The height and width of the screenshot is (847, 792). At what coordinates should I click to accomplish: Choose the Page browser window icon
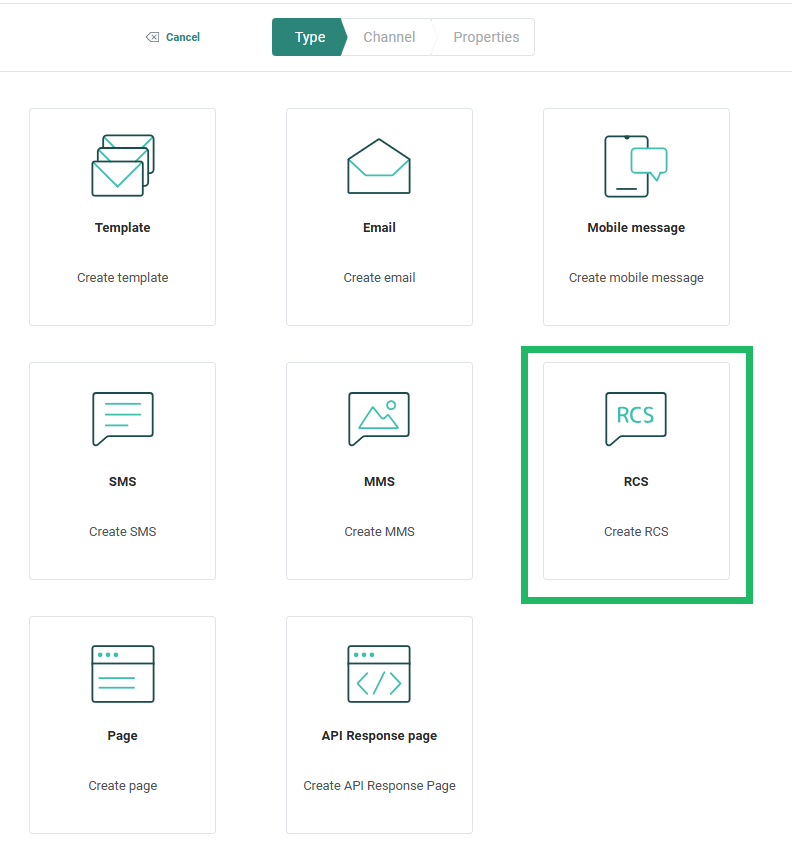click(x=122, y=674)
